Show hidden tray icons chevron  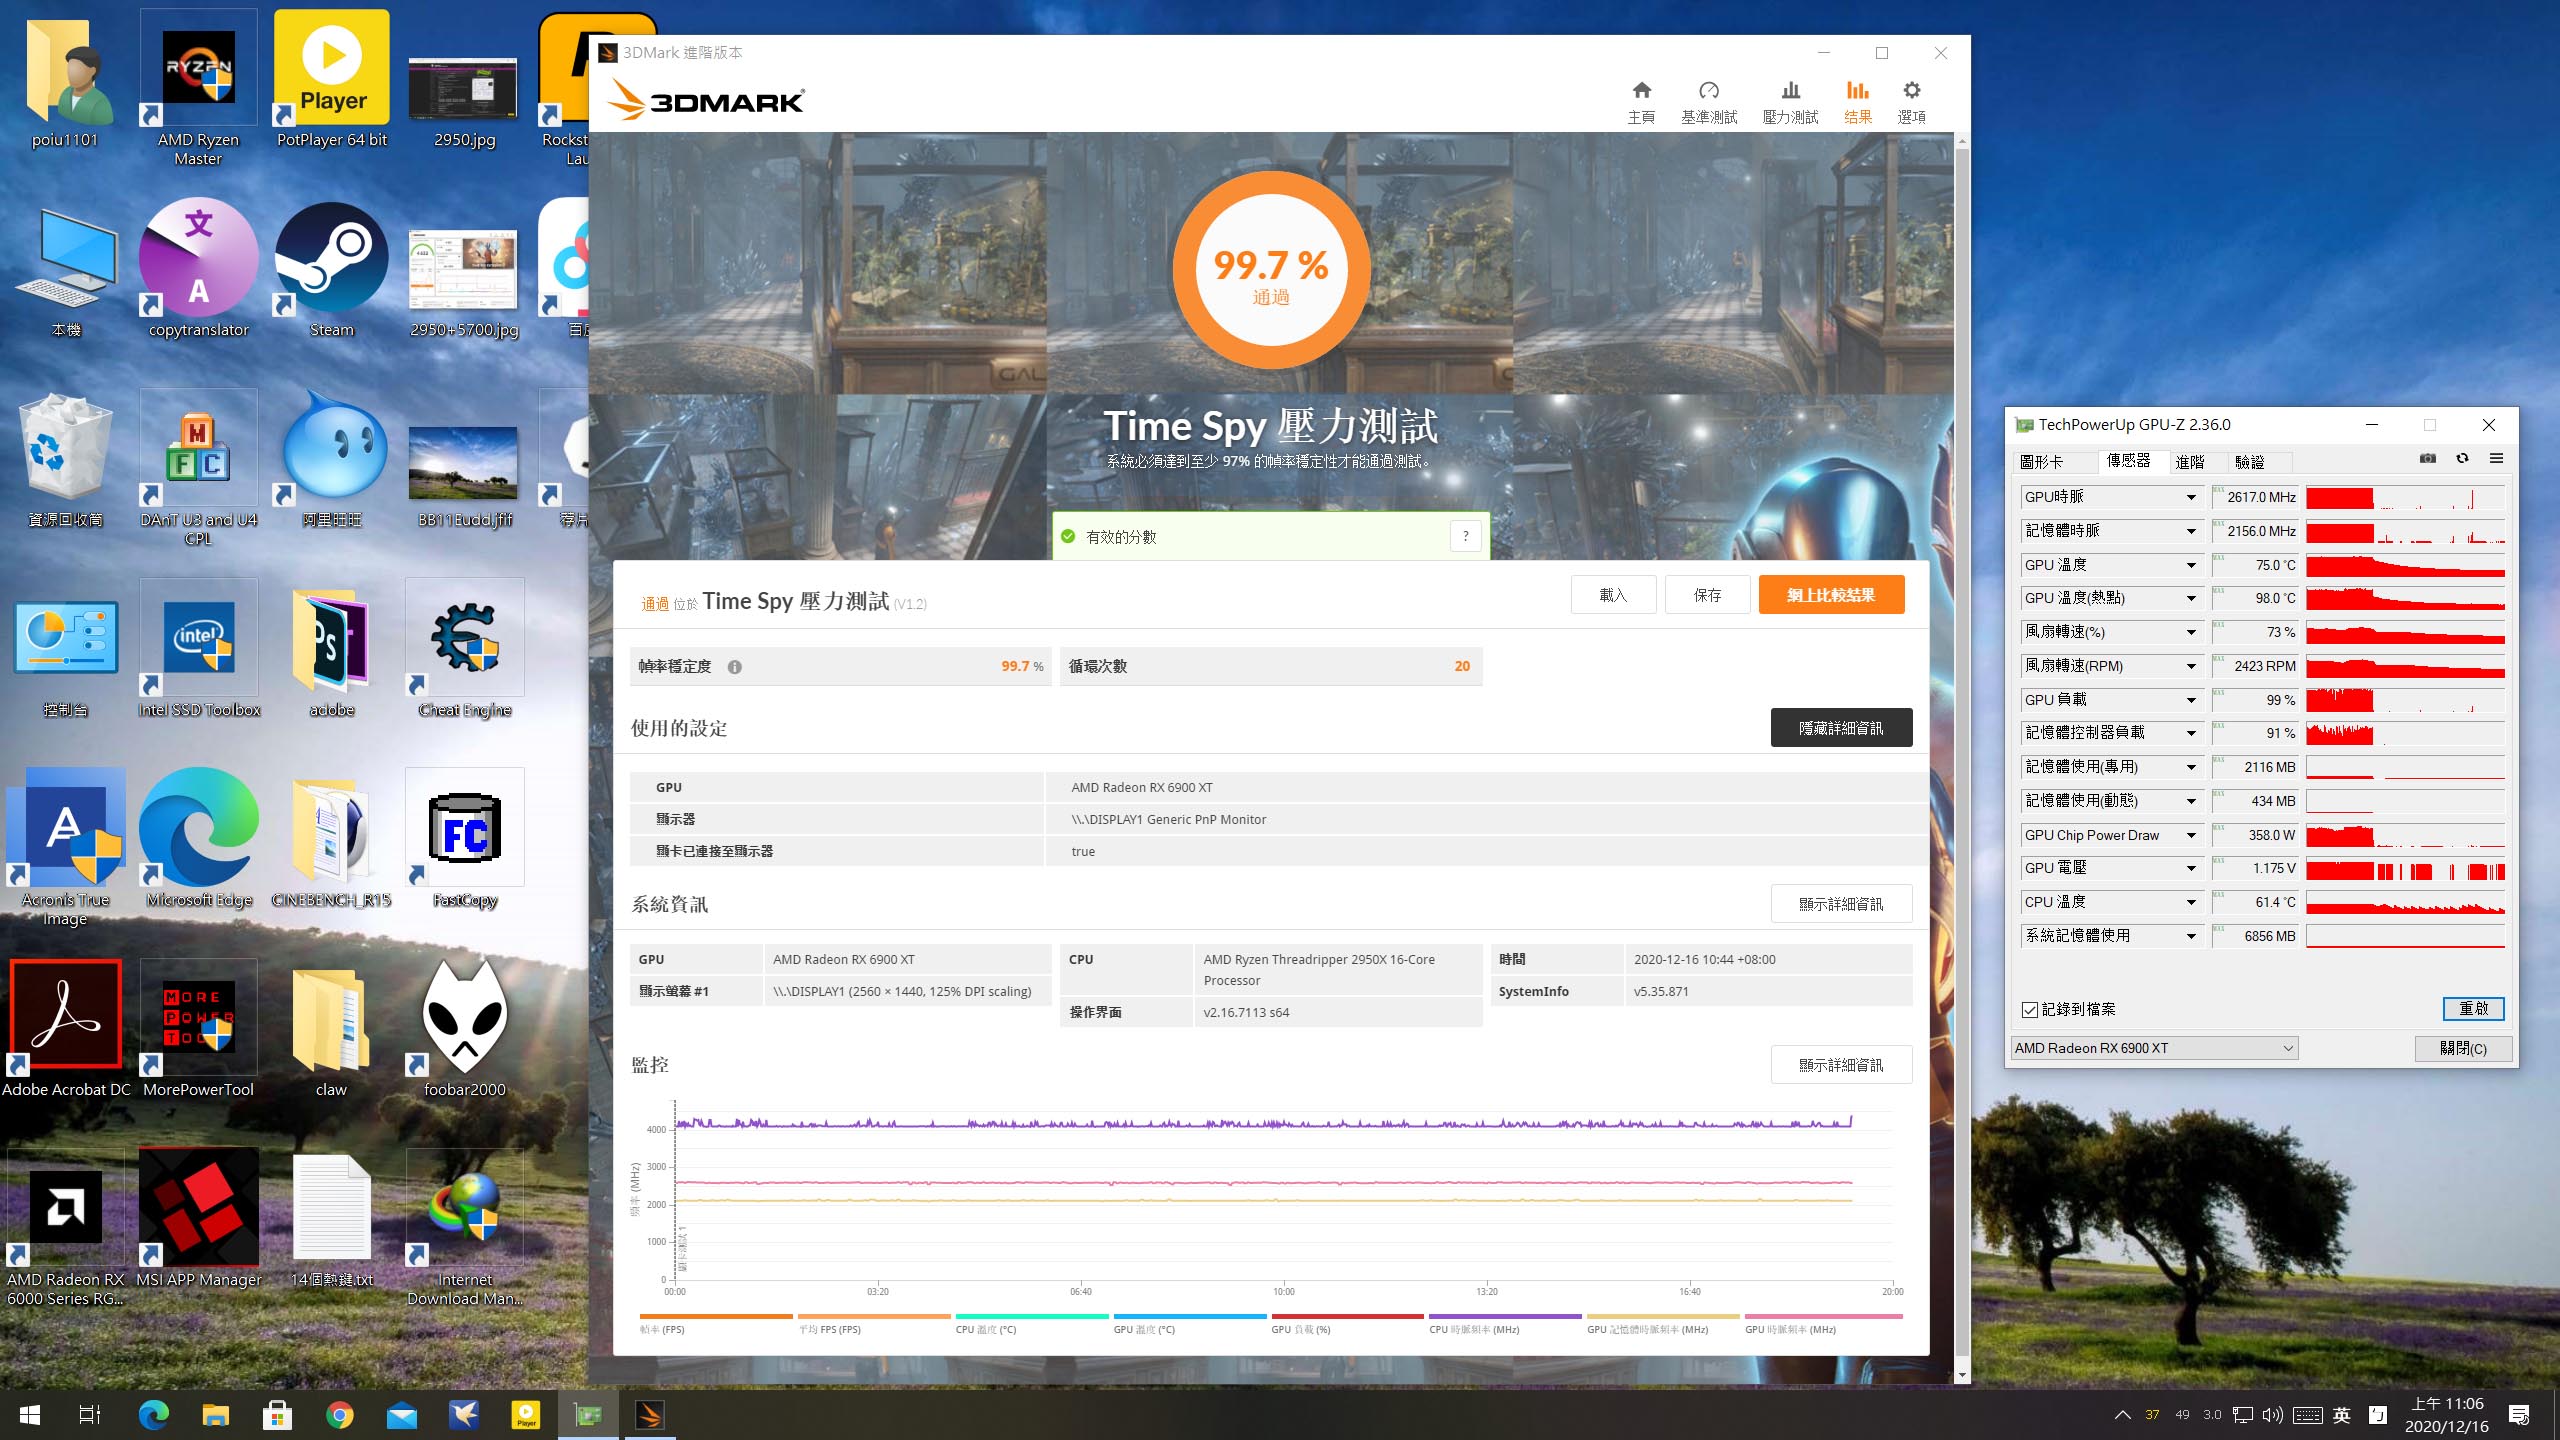(2122, 1415)
